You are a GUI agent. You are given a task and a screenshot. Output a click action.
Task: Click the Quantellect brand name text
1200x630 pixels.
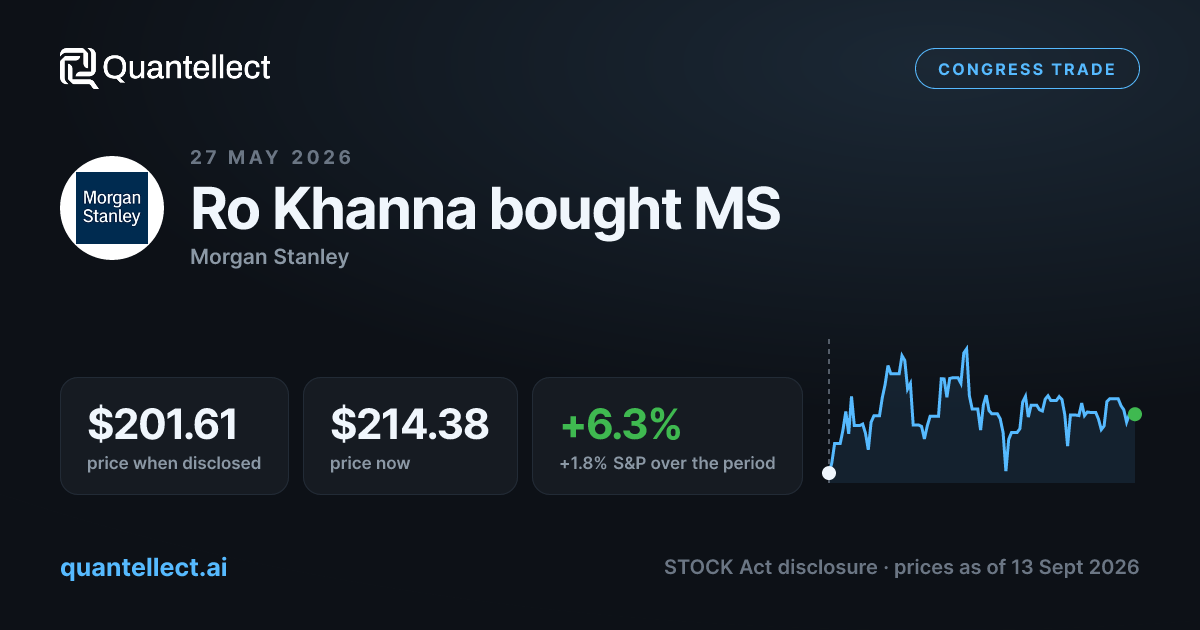coord(187,68)
